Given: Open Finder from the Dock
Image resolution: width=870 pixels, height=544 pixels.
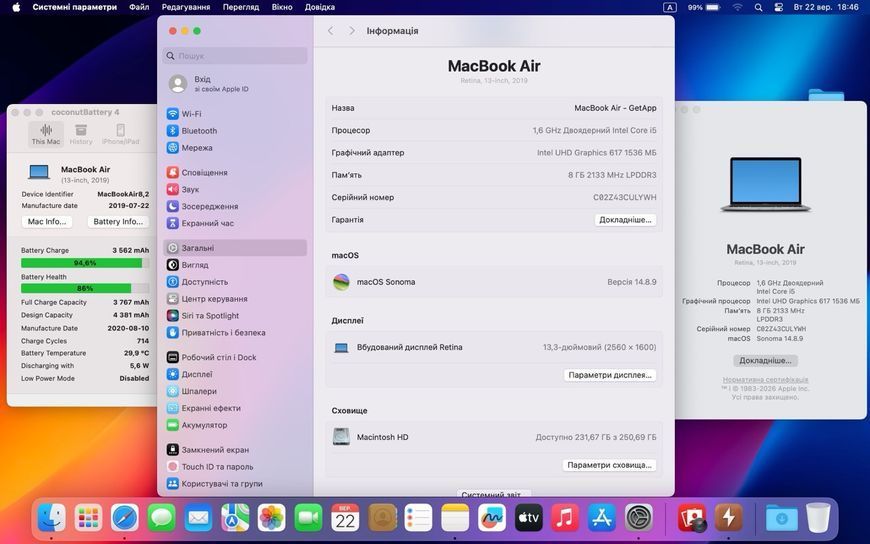Looking at the screenshot, I should tap(52, 518).
